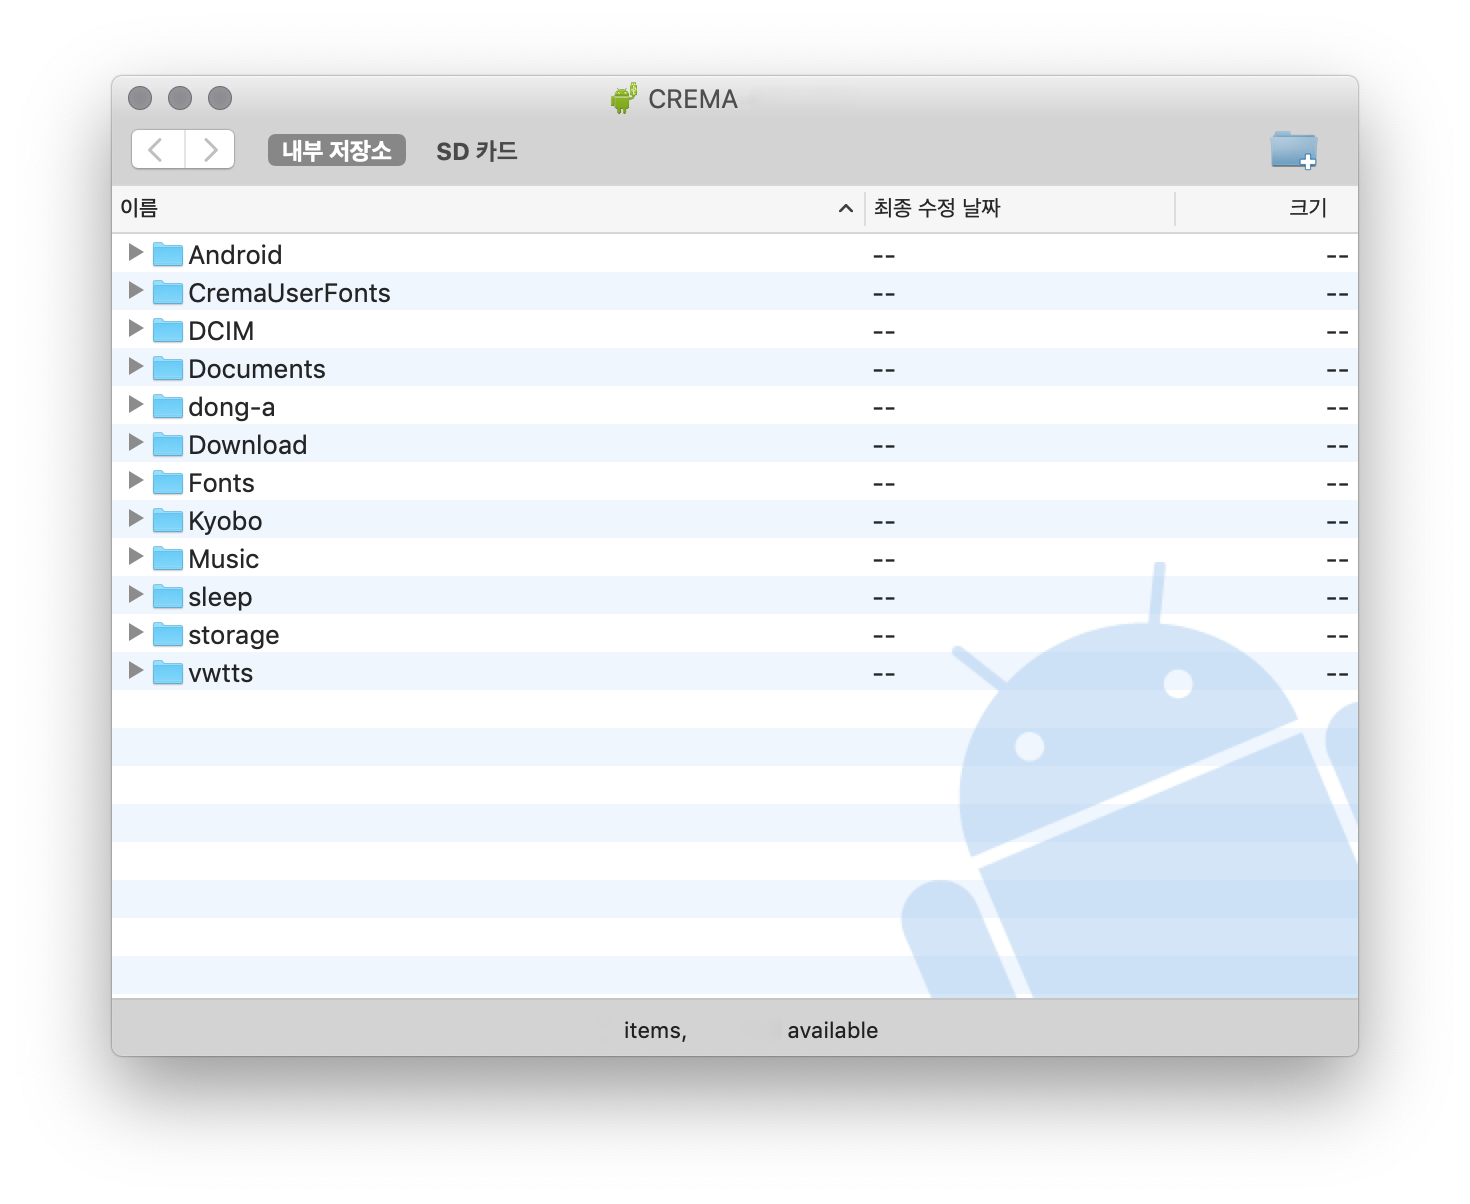Expand the vwtts folder
Image resolution: width=1470 pixels, height=1204 pixels.
135,670
